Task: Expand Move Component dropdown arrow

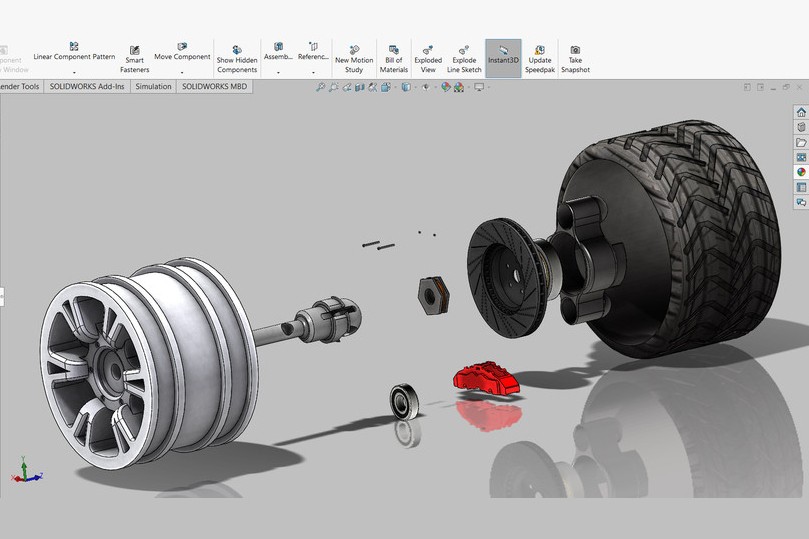Action: click(182, 73)
